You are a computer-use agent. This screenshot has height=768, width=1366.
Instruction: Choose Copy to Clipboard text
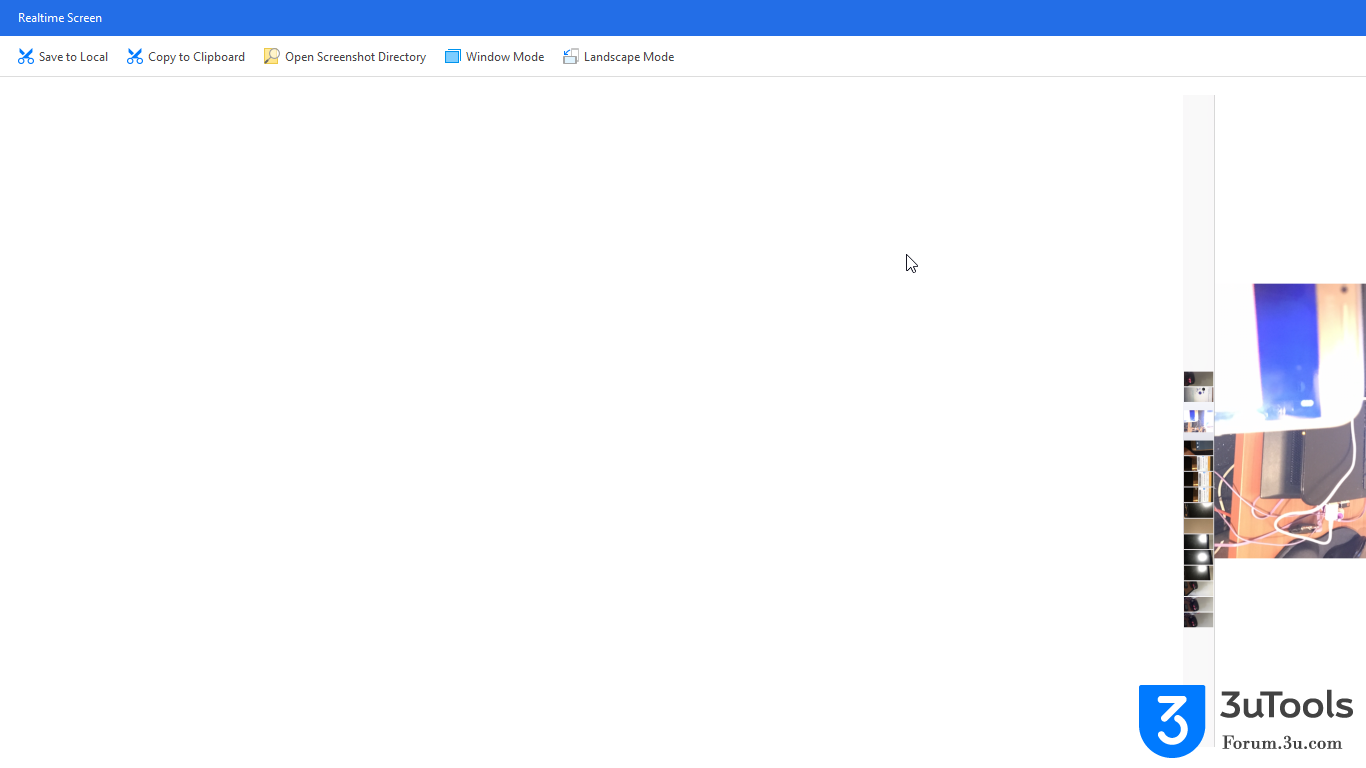(196, 57)
